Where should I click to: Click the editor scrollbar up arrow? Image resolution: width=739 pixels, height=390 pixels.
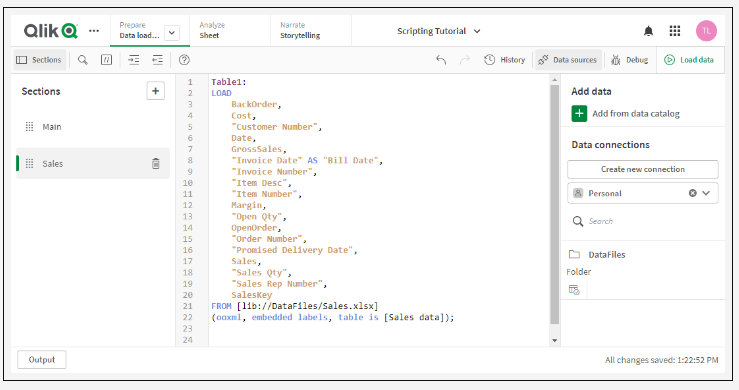click(554, 80)
